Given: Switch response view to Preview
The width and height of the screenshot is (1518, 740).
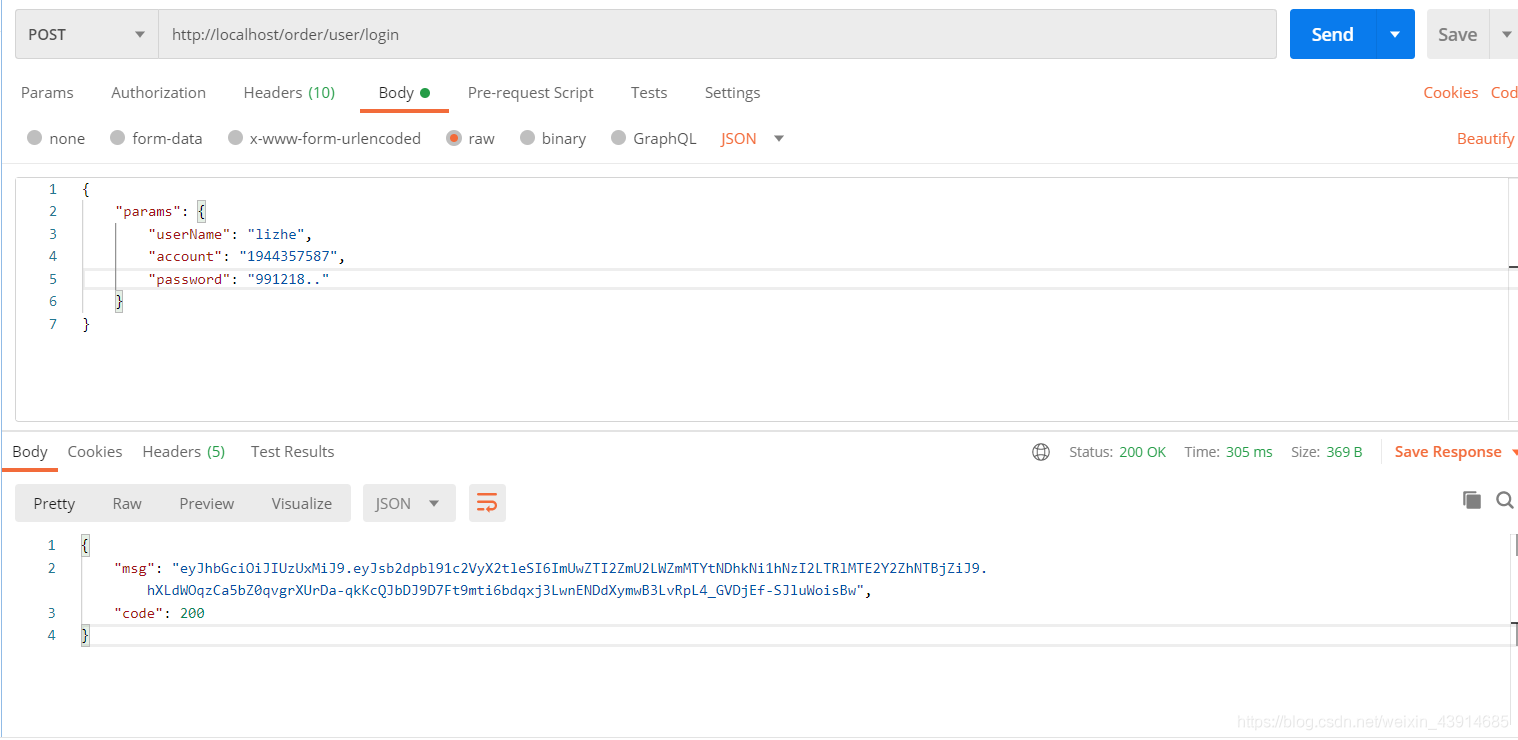Looking at the screenshot, I should coord(207,503).
